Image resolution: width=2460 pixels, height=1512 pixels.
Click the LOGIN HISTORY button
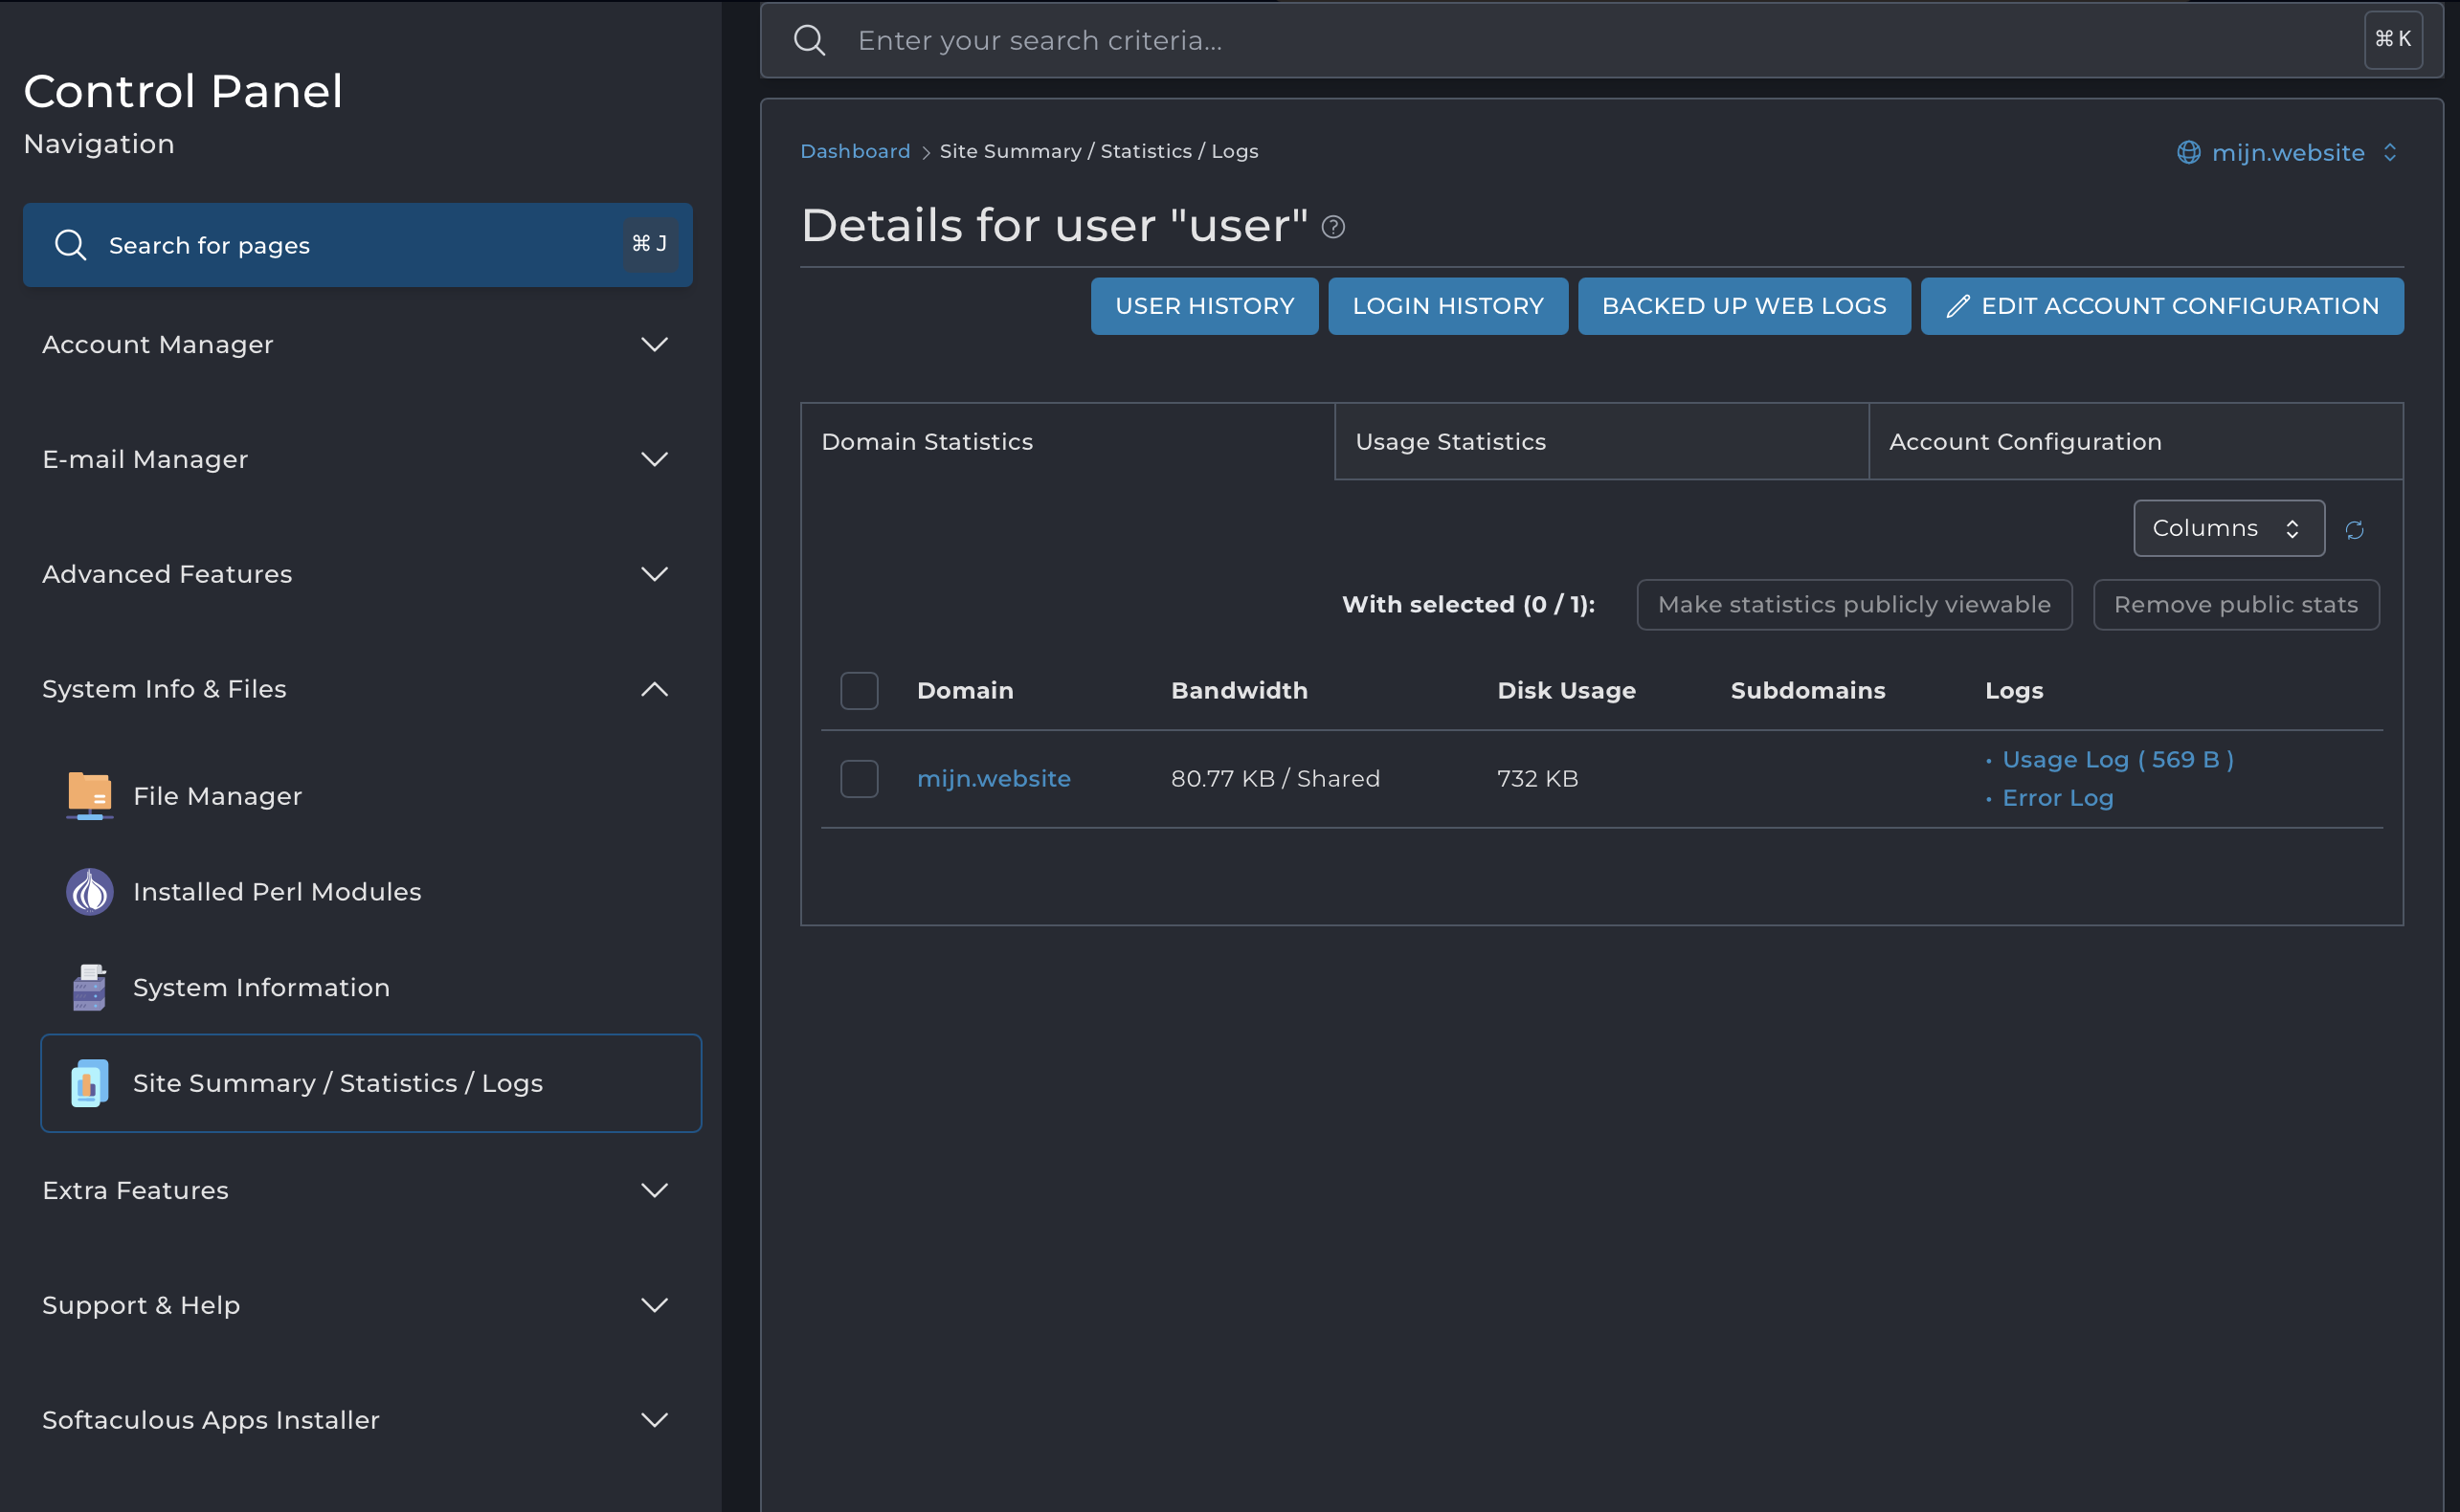click(1447, 306)
